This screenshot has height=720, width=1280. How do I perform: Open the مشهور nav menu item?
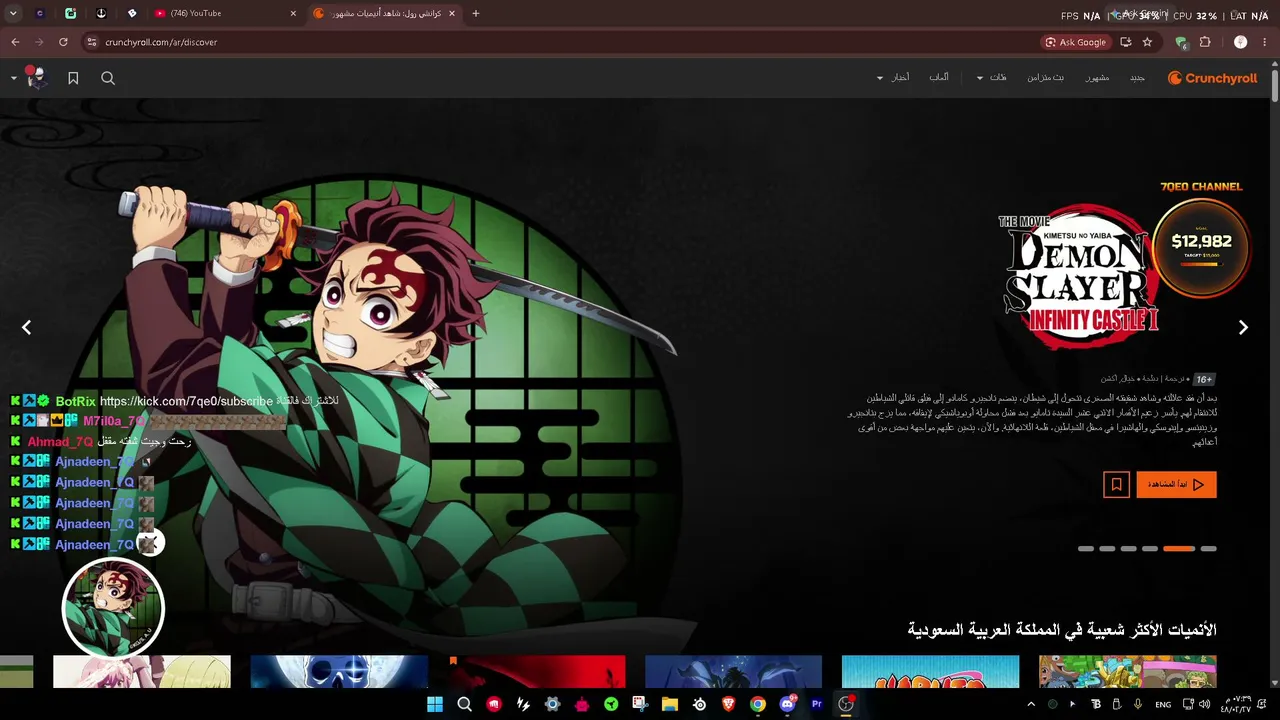pyautogui.click(x=1097, y=78)
